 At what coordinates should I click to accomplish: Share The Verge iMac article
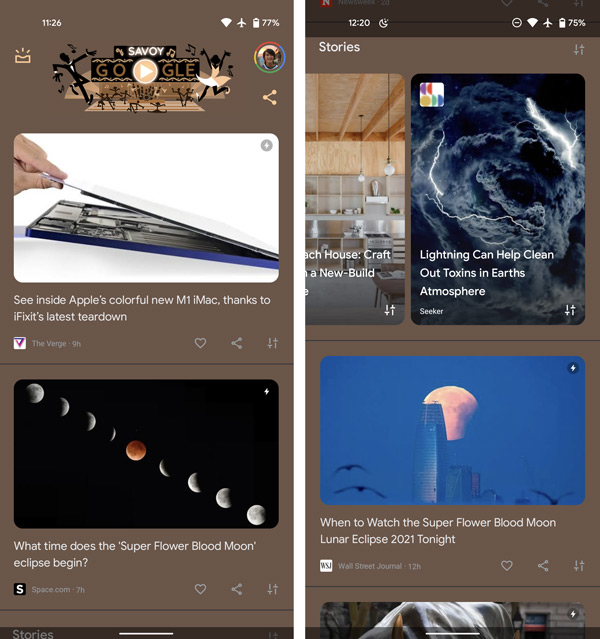[237, 343]
